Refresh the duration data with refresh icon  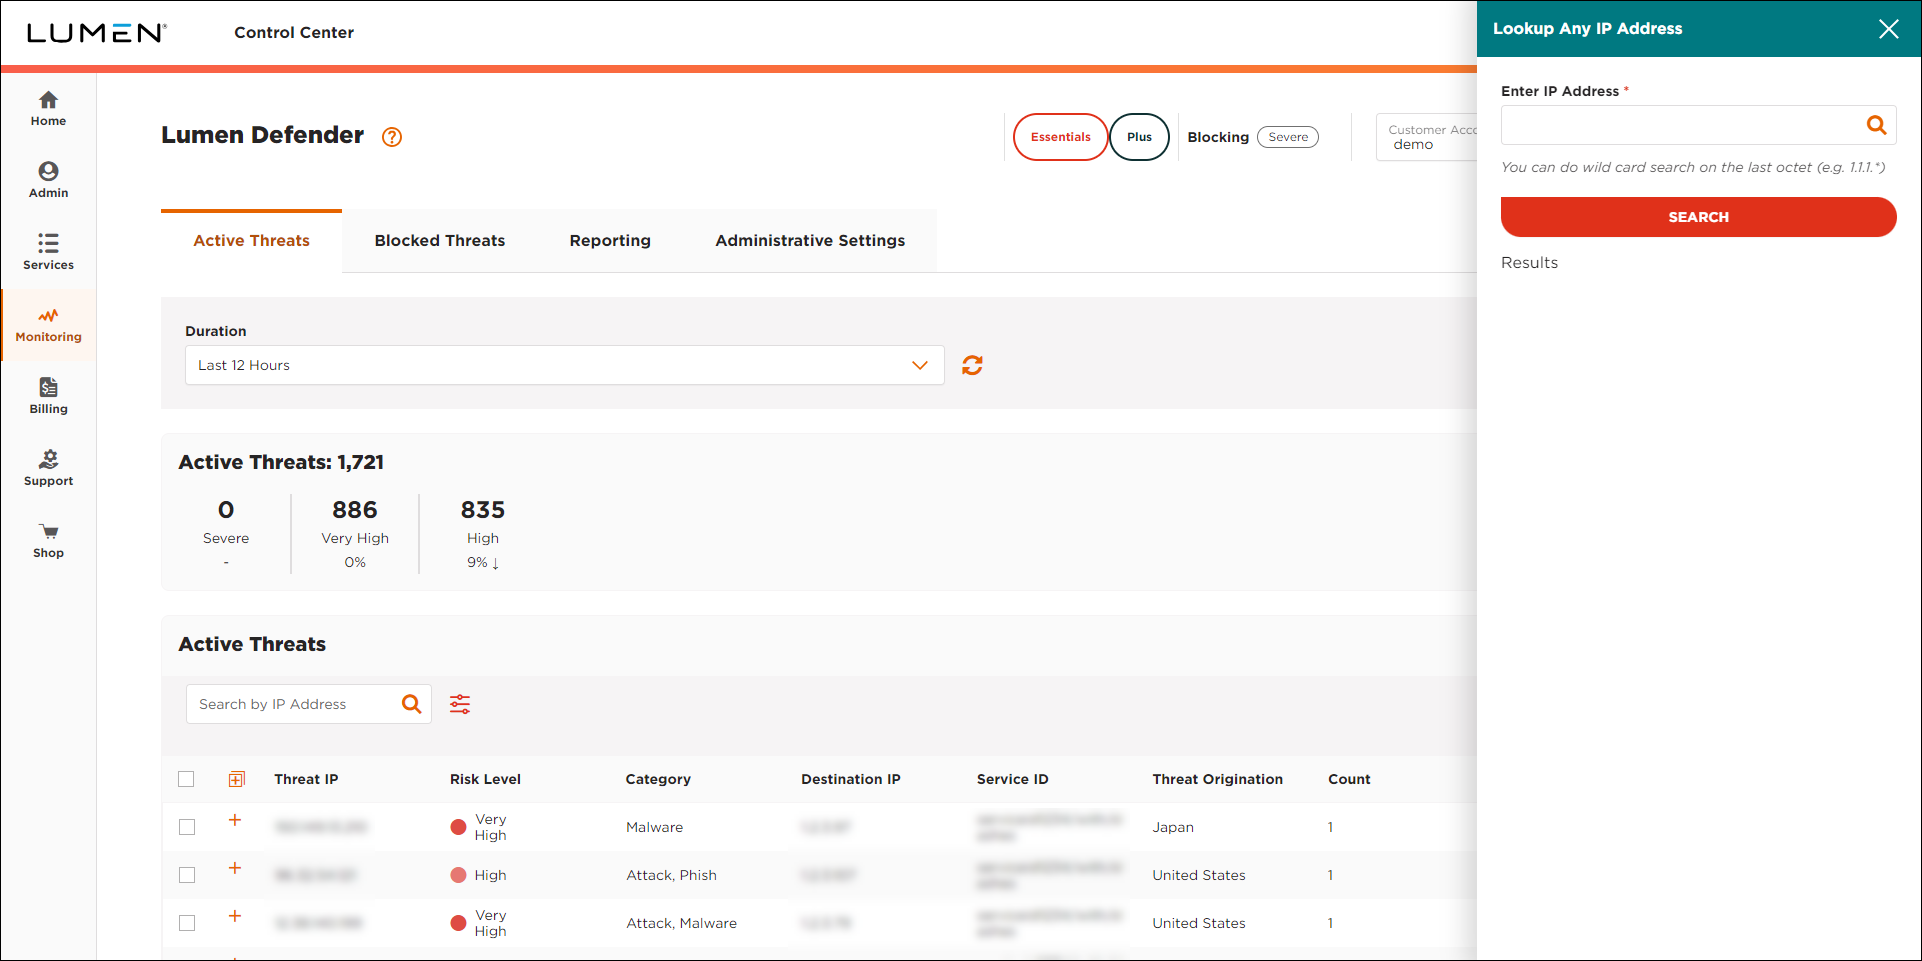click(x=972, y=365)
